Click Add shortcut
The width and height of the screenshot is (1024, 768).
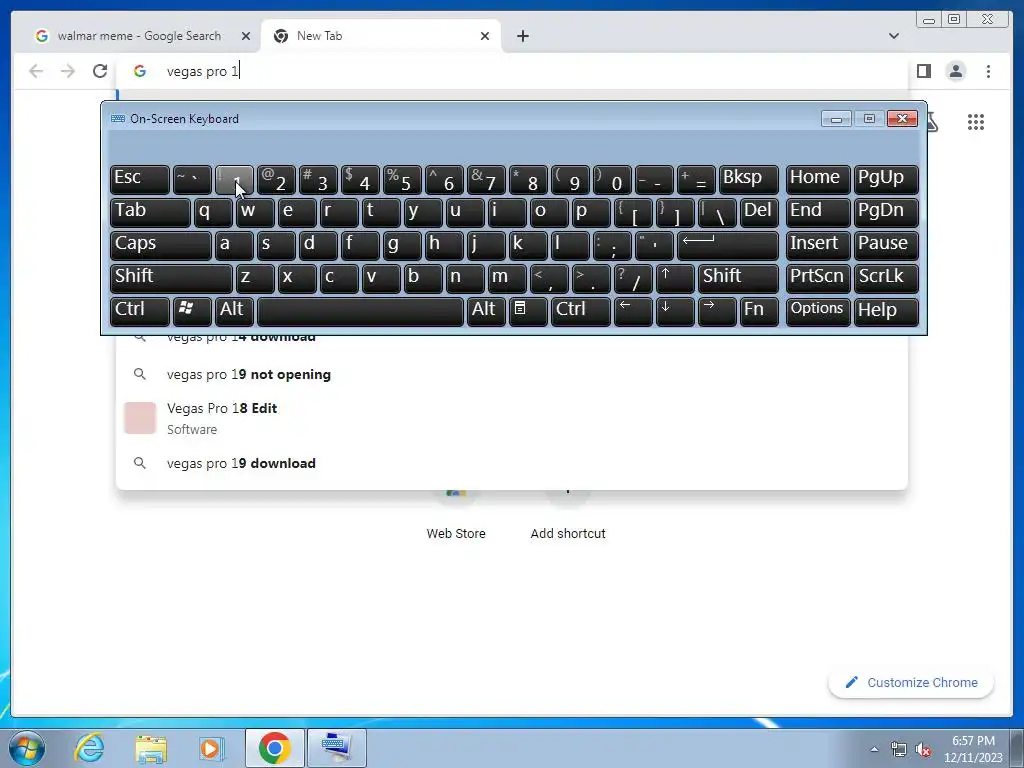pyautogui.click(x=568, y=516)
